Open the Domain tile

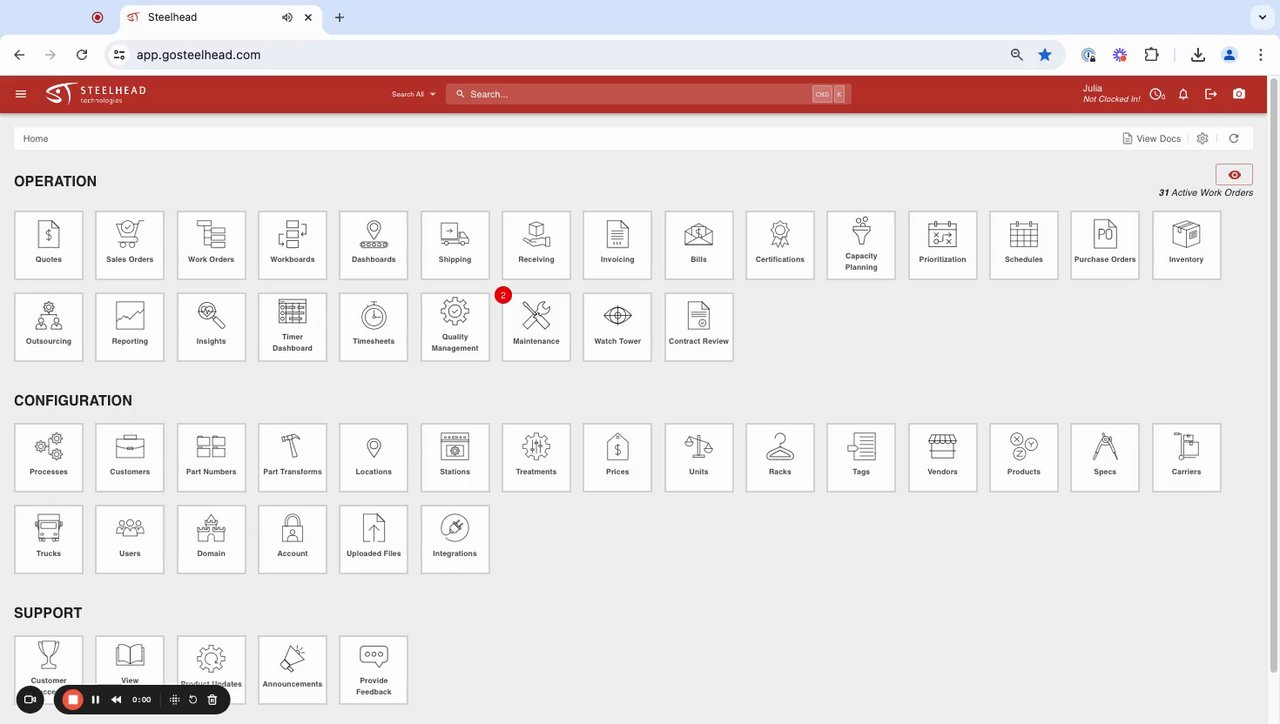pyautogui.click(x=211, y=539)
